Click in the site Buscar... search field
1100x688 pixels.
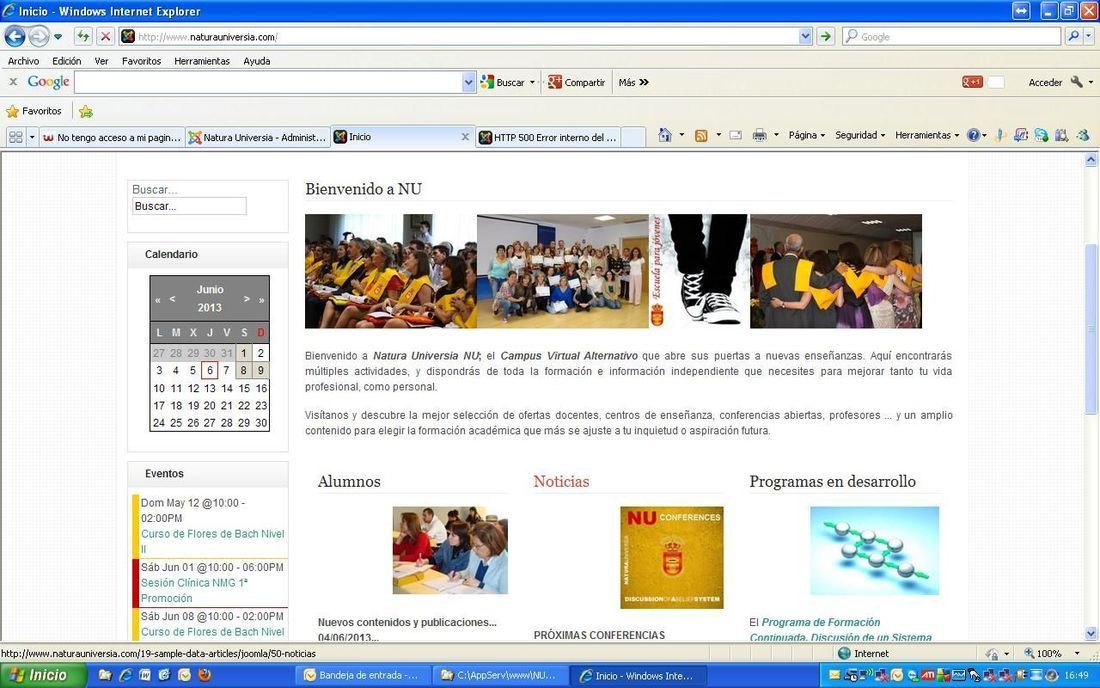pyautogui.click(x=189, y=206)
